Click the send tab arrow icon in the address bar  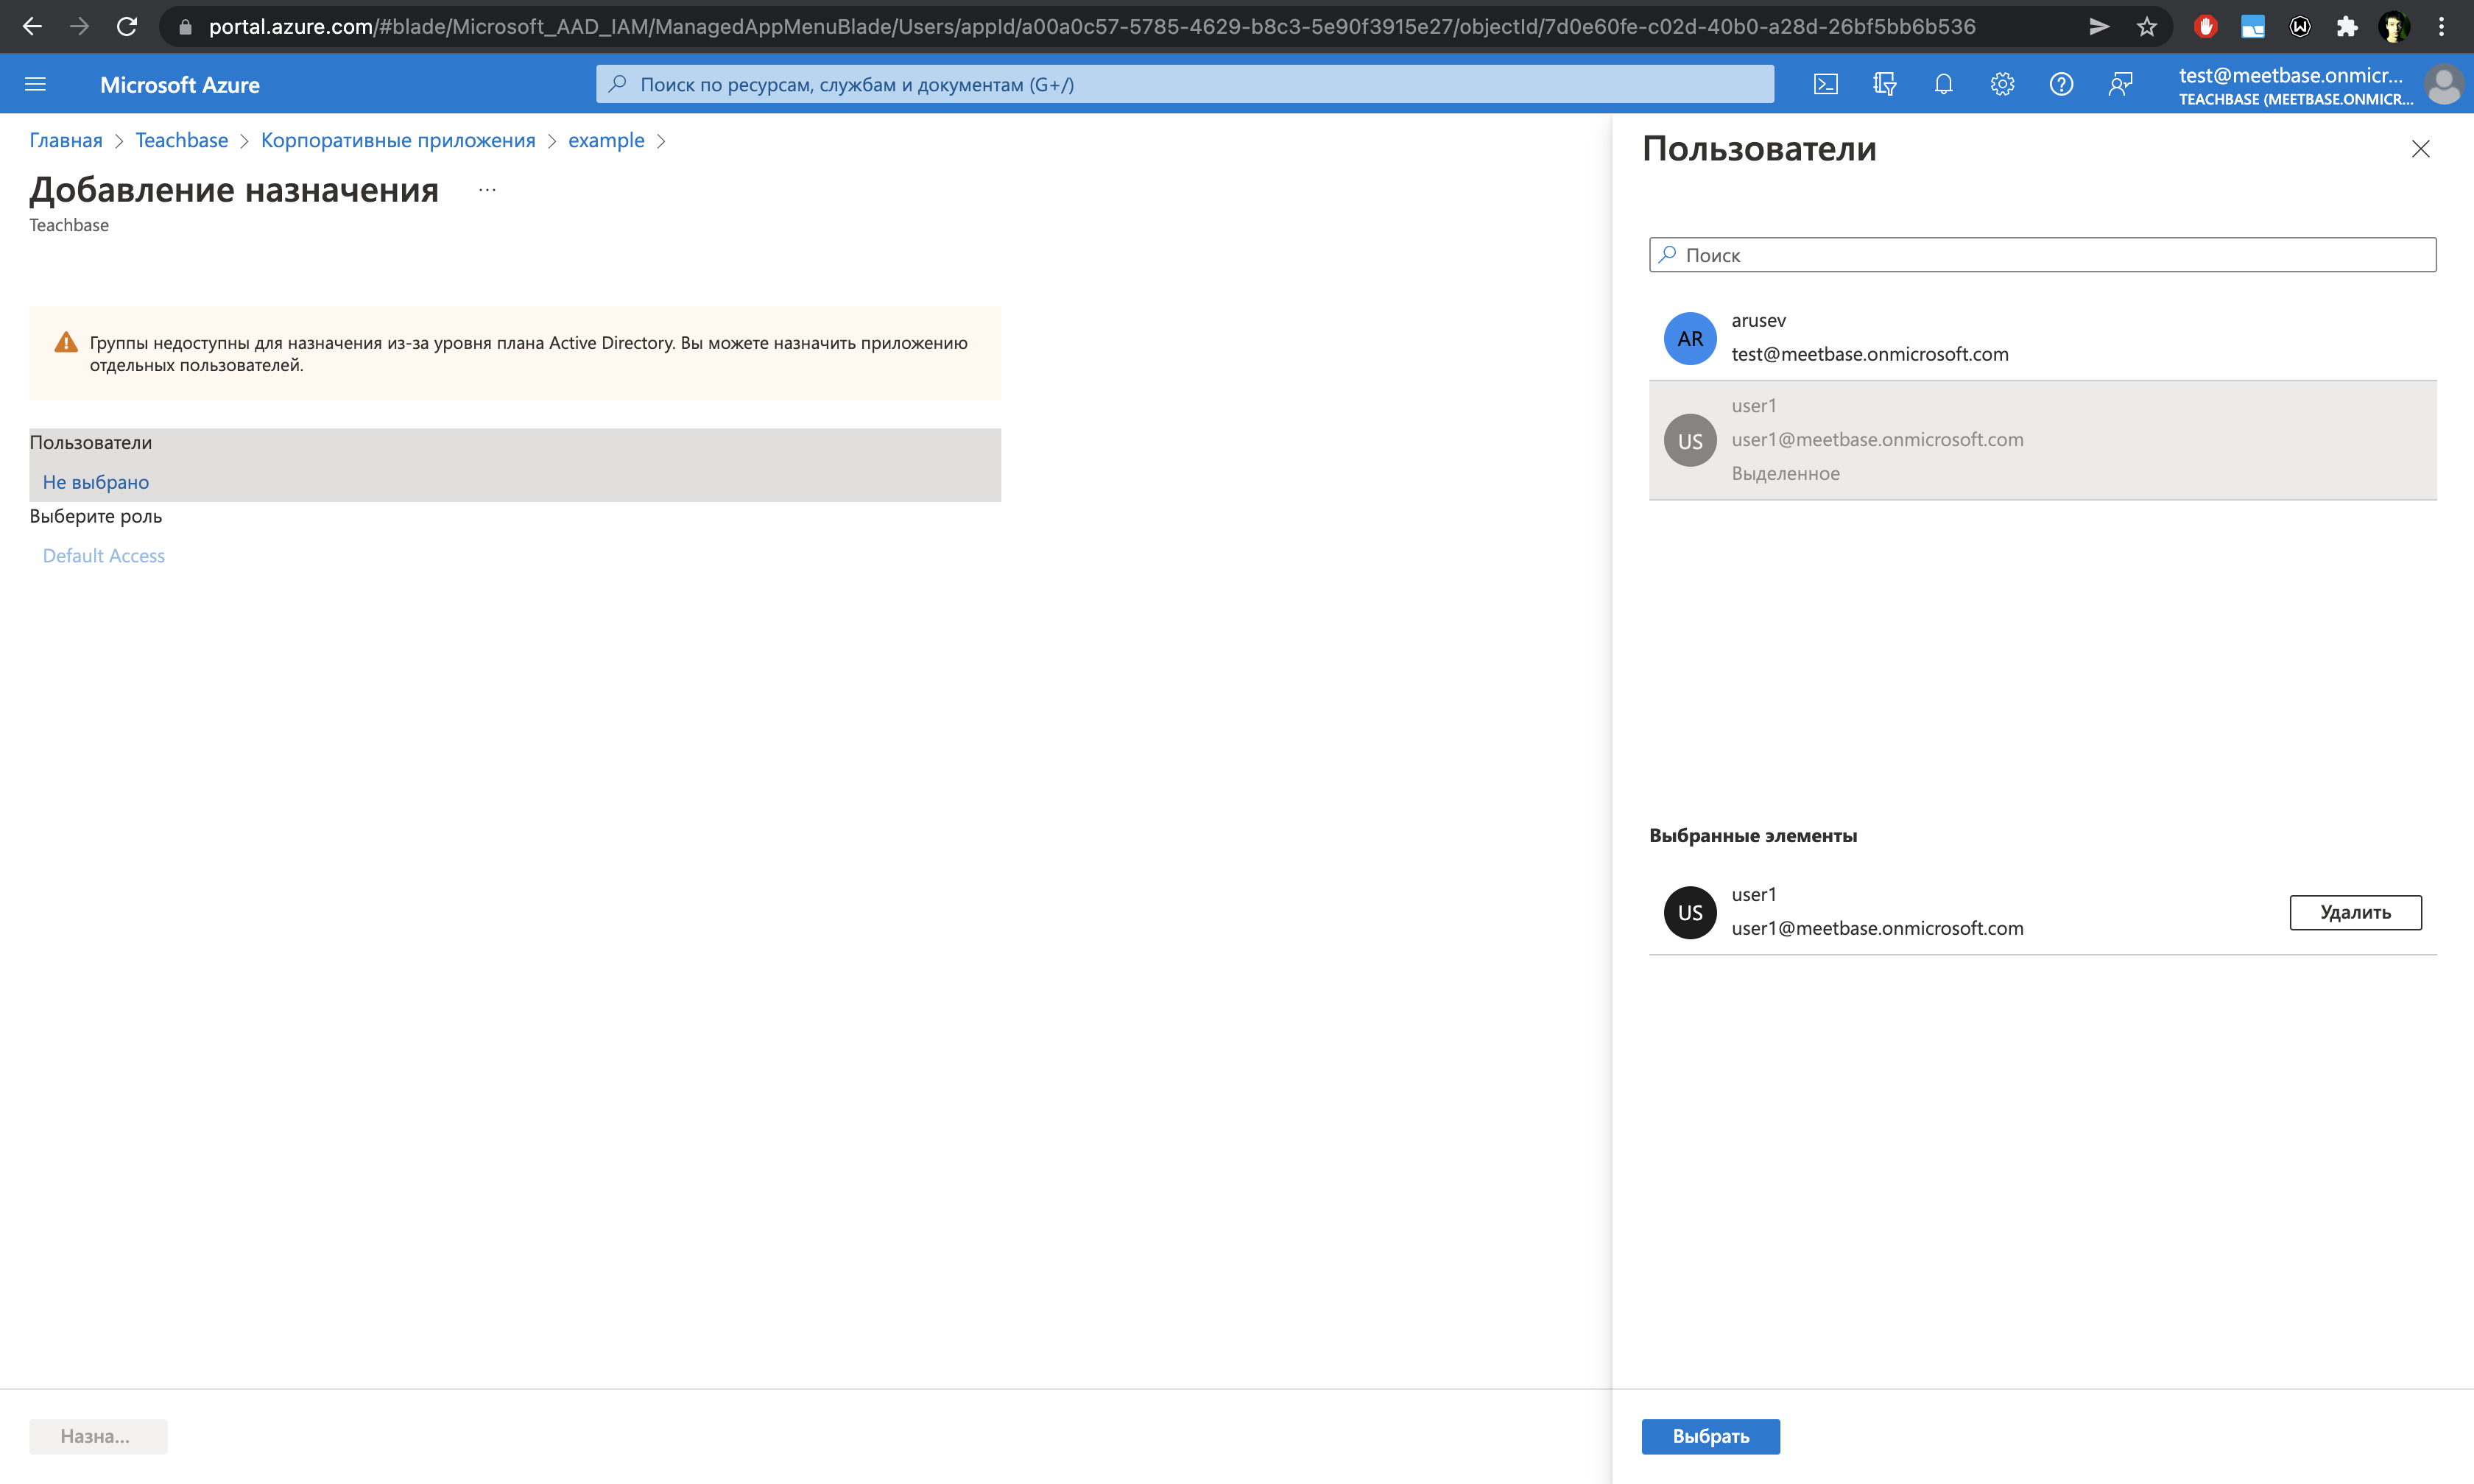(2099, 26)
